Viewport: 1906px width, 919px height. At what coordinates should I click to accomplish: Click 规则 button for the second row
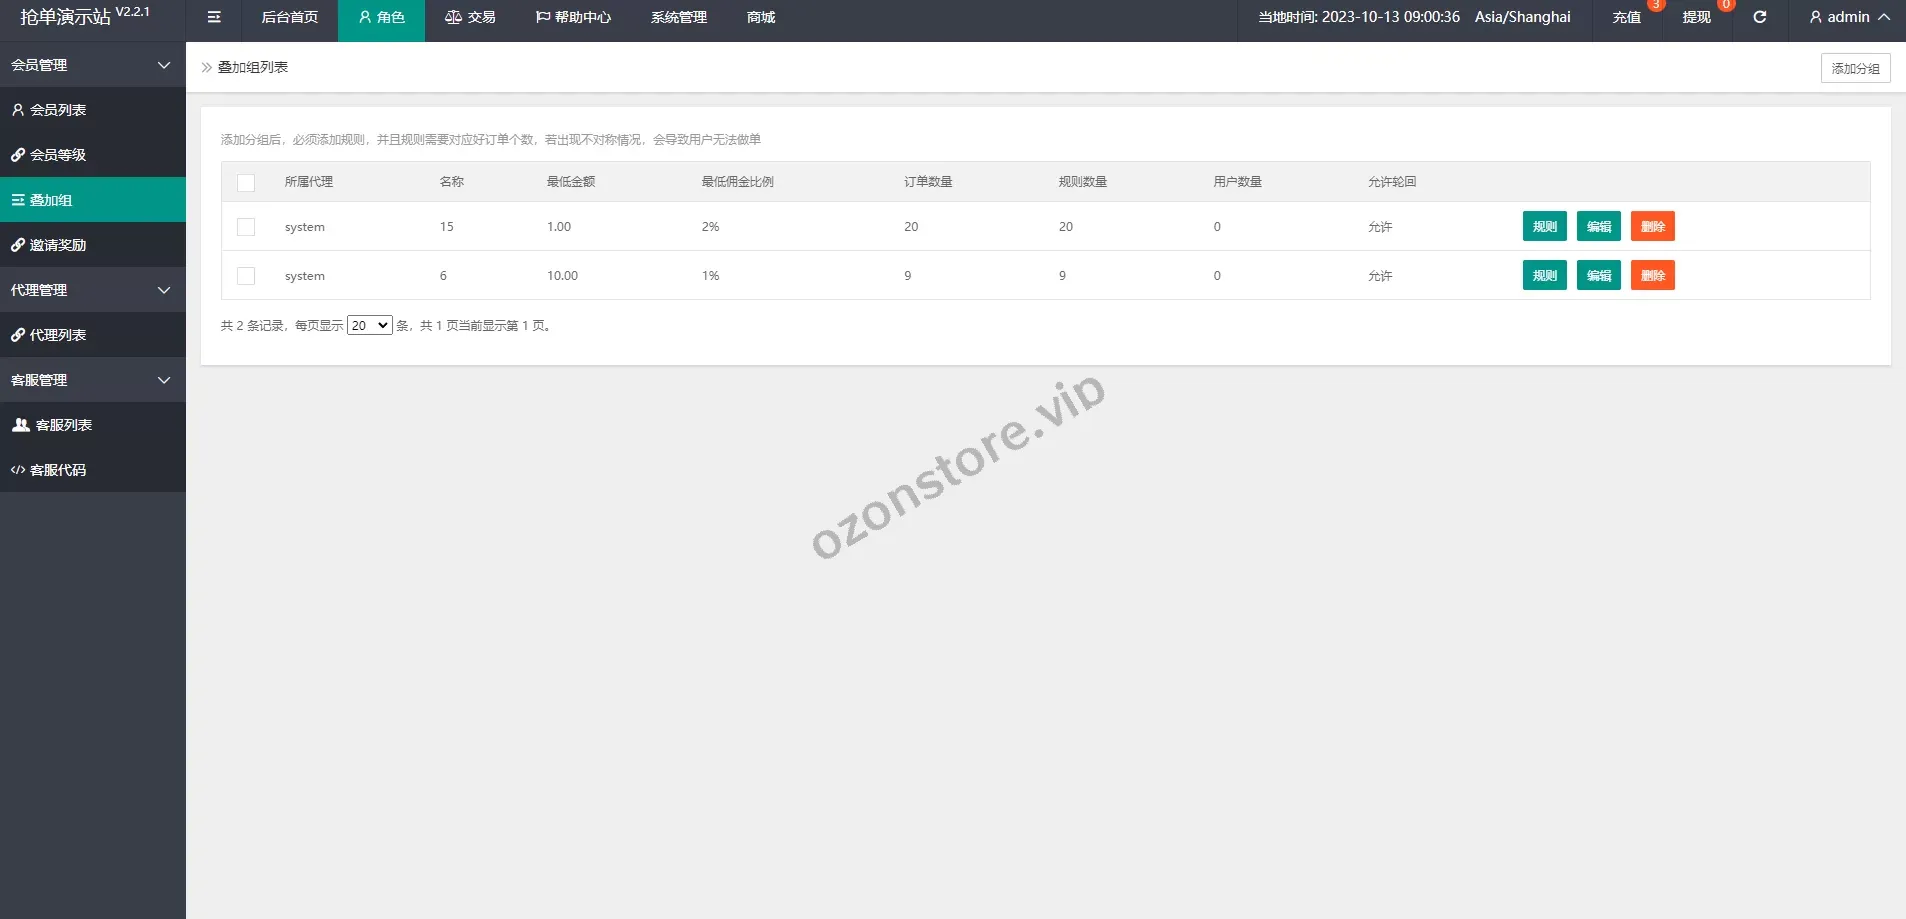tap(1544, 276)
